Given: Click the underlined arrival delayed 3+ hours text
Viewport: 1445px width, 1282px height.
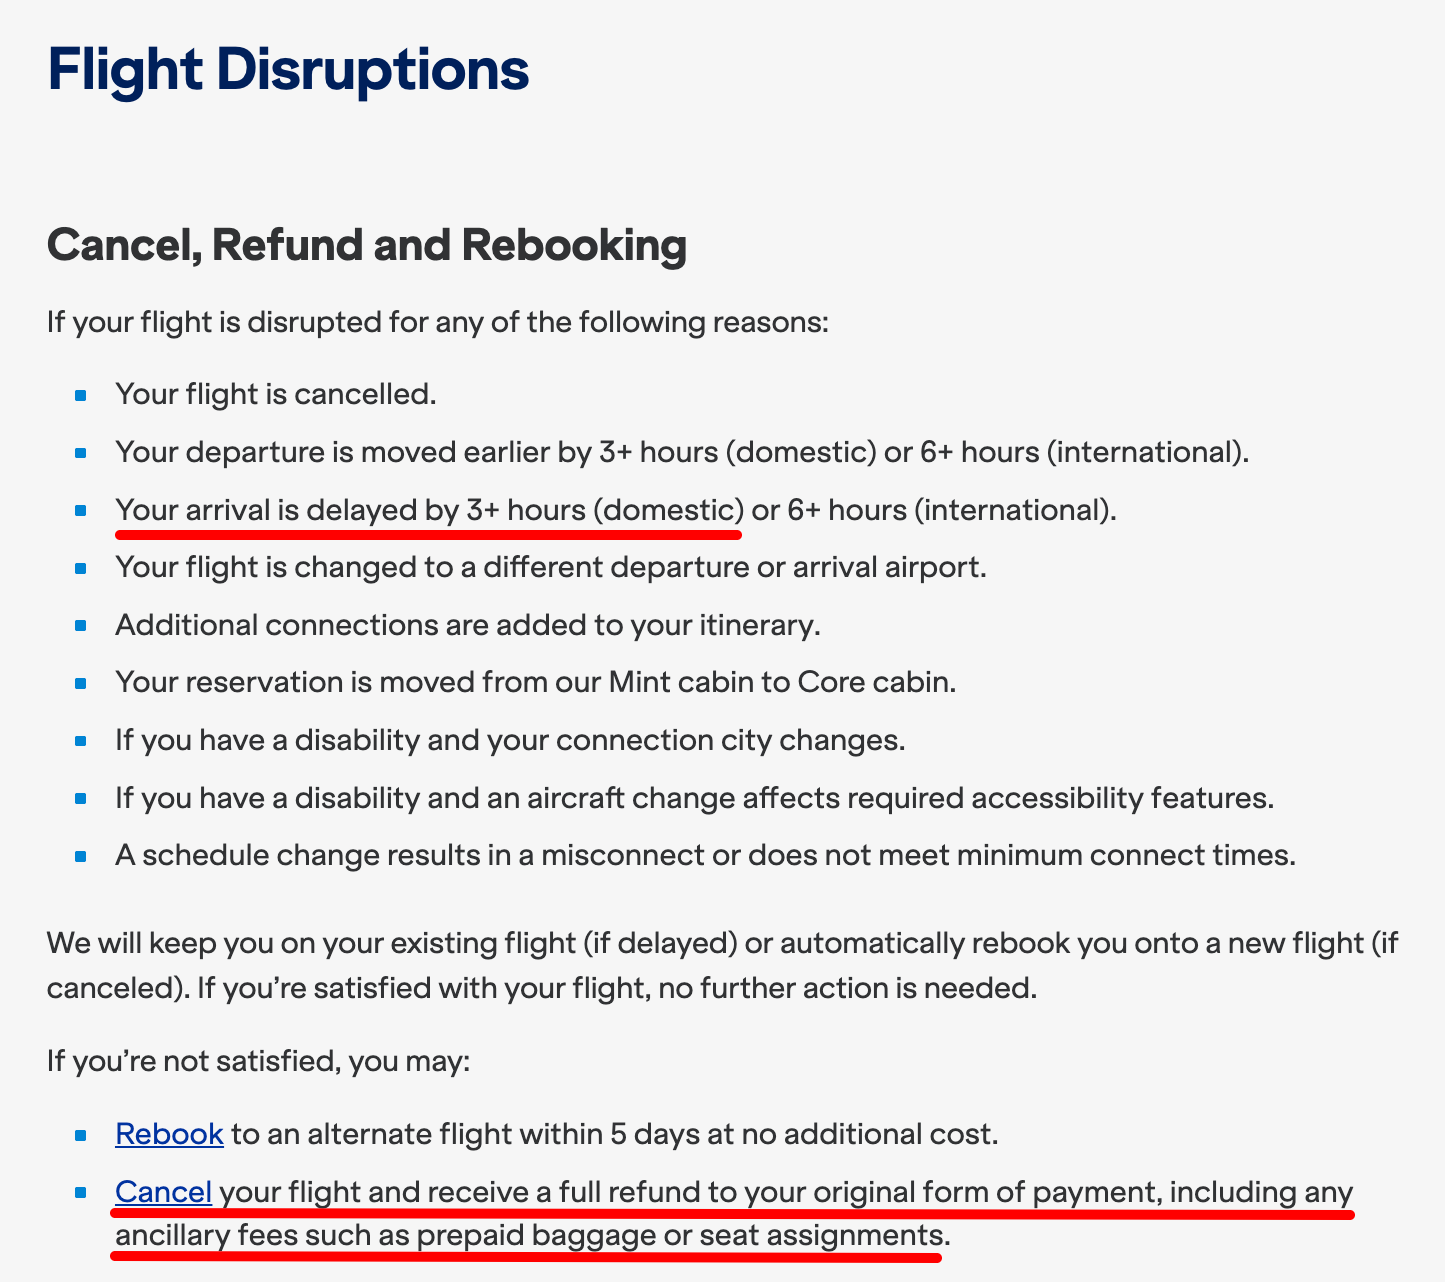Looking at the screenshot, I should [x=429, y=510].
